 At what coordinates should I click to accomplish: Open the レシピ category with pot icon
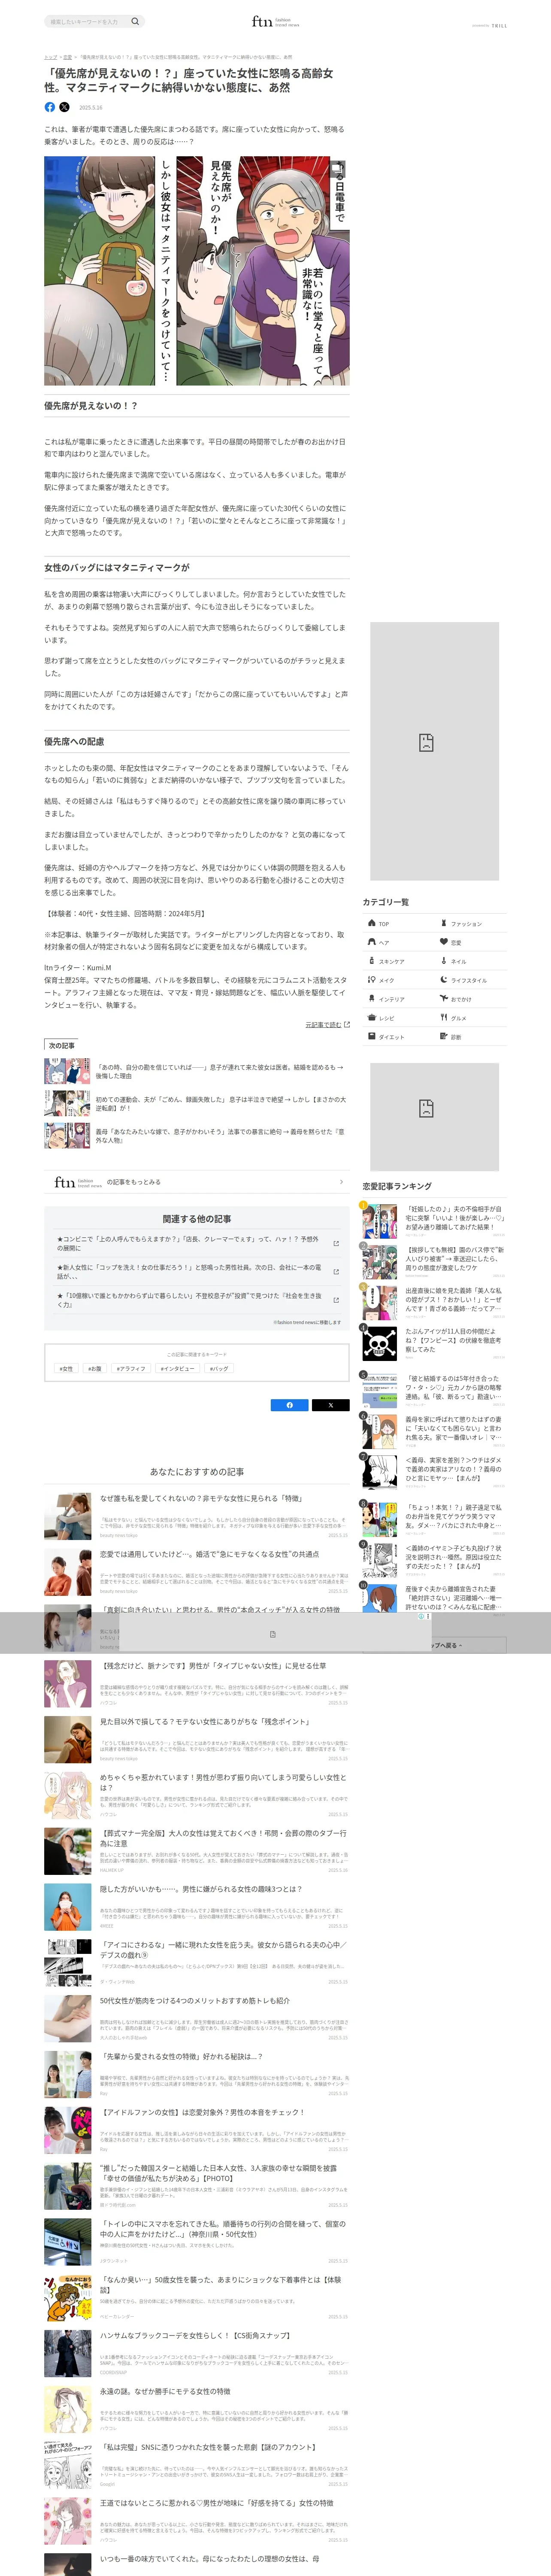398,1018
